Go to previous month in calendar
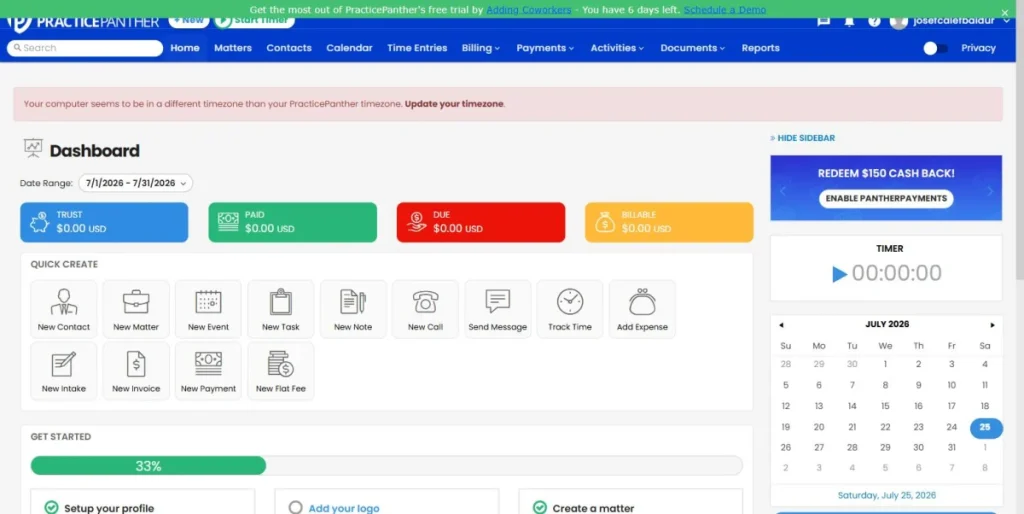The width and height of the screenshot is (1024, 514). [x=781, y=325]
